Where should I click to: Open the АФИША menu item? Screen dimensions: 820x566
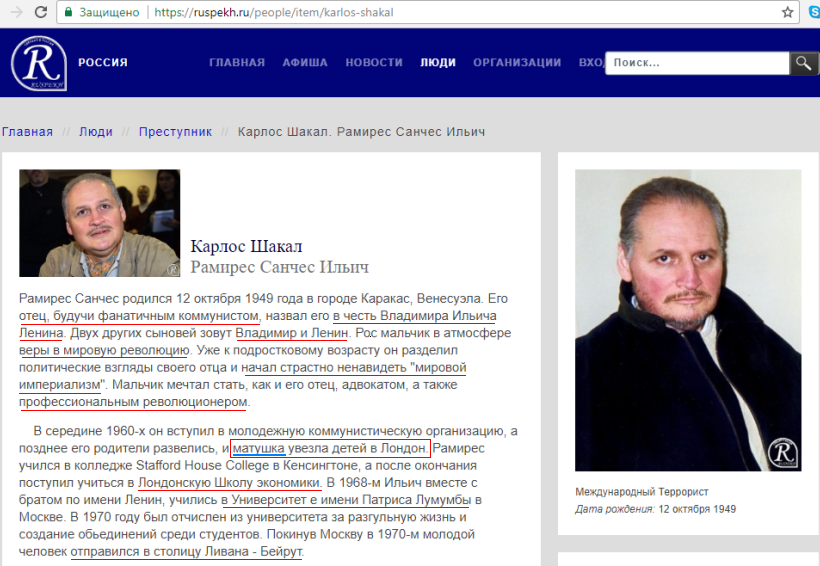[x=305, y=62]
